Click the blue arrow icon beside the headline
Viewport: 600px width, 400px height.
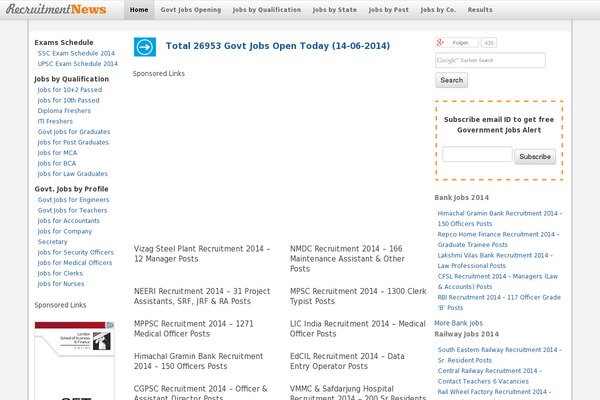[x=145, y=47]
